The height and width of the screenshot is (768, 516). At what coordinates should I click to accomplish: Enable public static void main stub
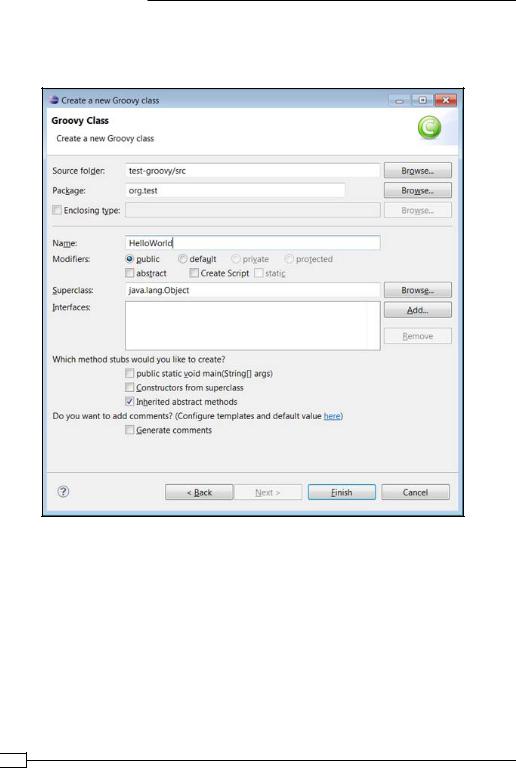(129, 373)
